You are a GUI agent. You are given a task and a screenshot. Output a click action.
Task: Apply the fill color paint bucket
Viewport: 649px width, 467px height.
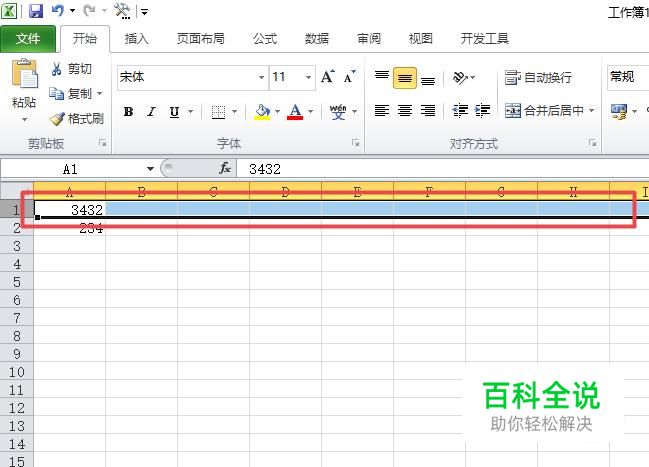(262, 111)
